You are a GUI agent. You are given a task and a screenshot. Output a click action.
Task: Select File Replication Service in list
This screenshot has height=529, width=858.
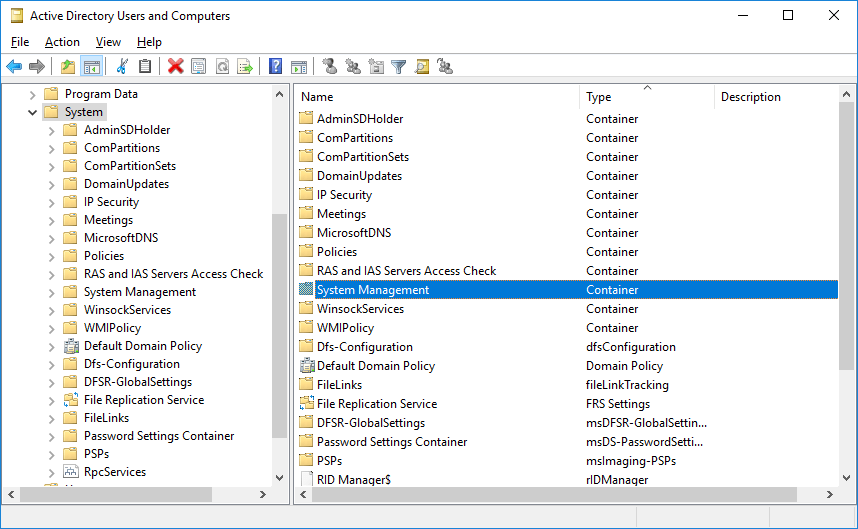pos(376,404)
